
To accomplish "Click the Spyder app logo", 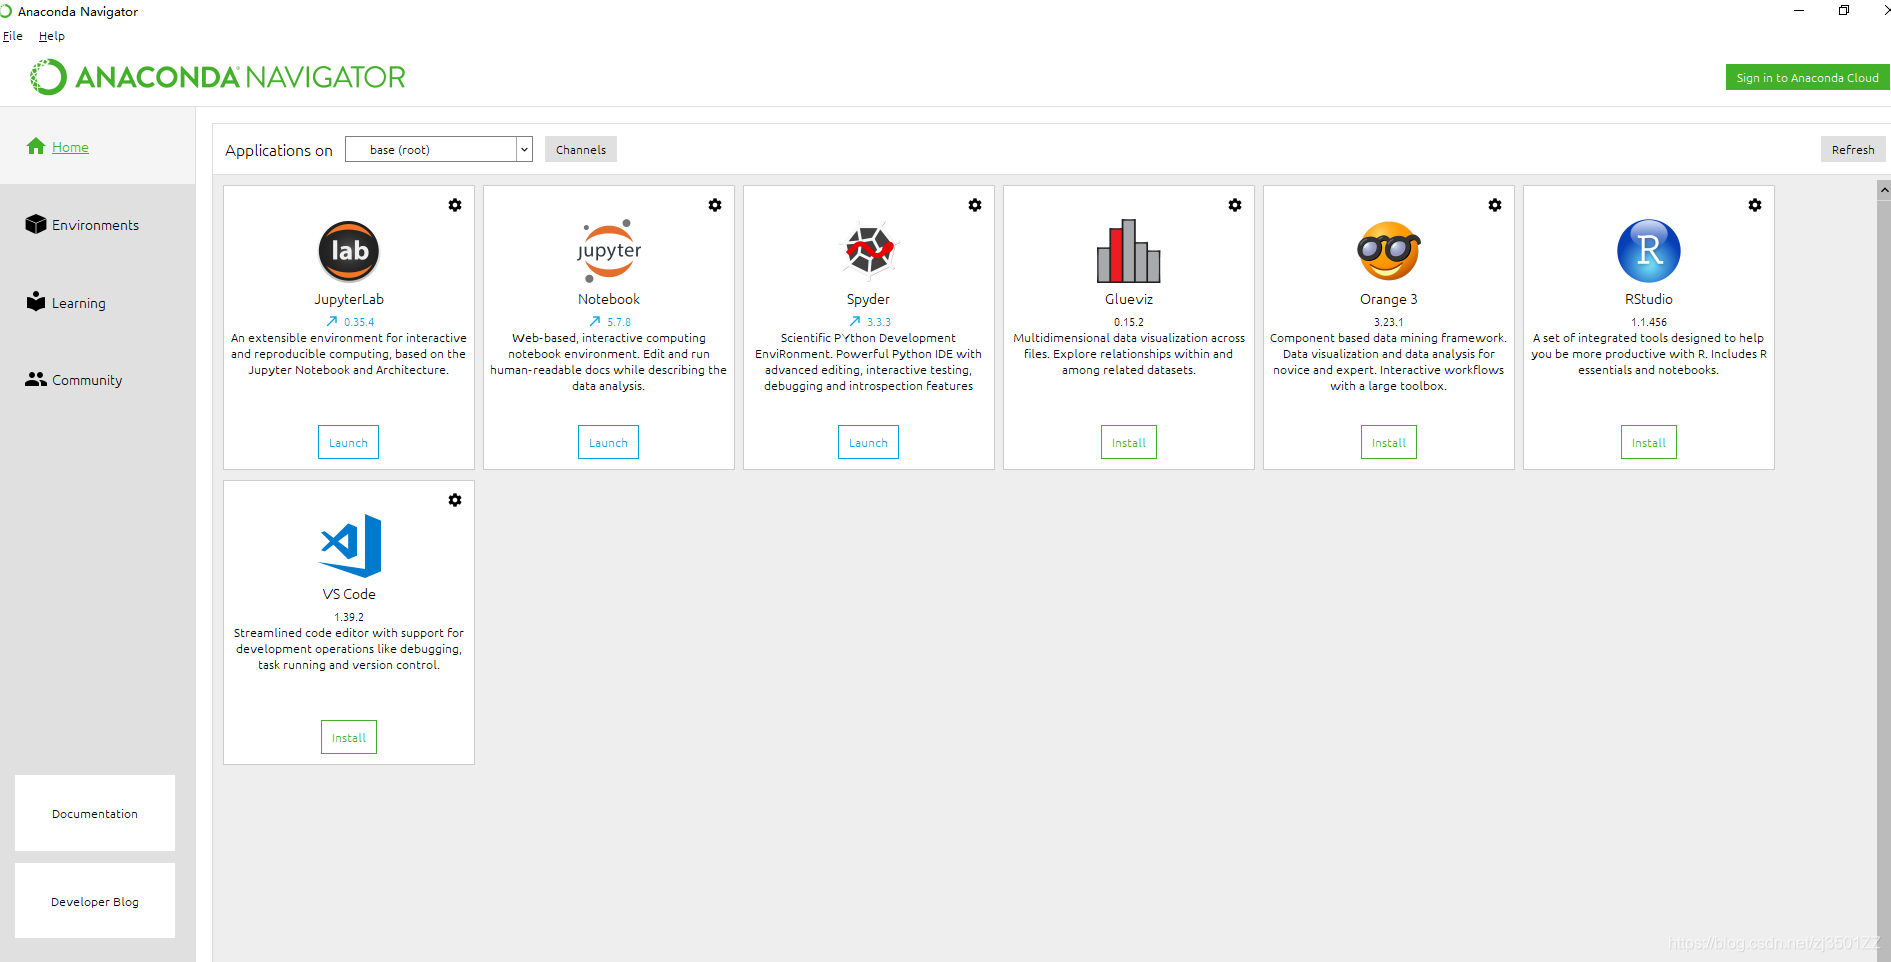I will [x=869, y=250].
